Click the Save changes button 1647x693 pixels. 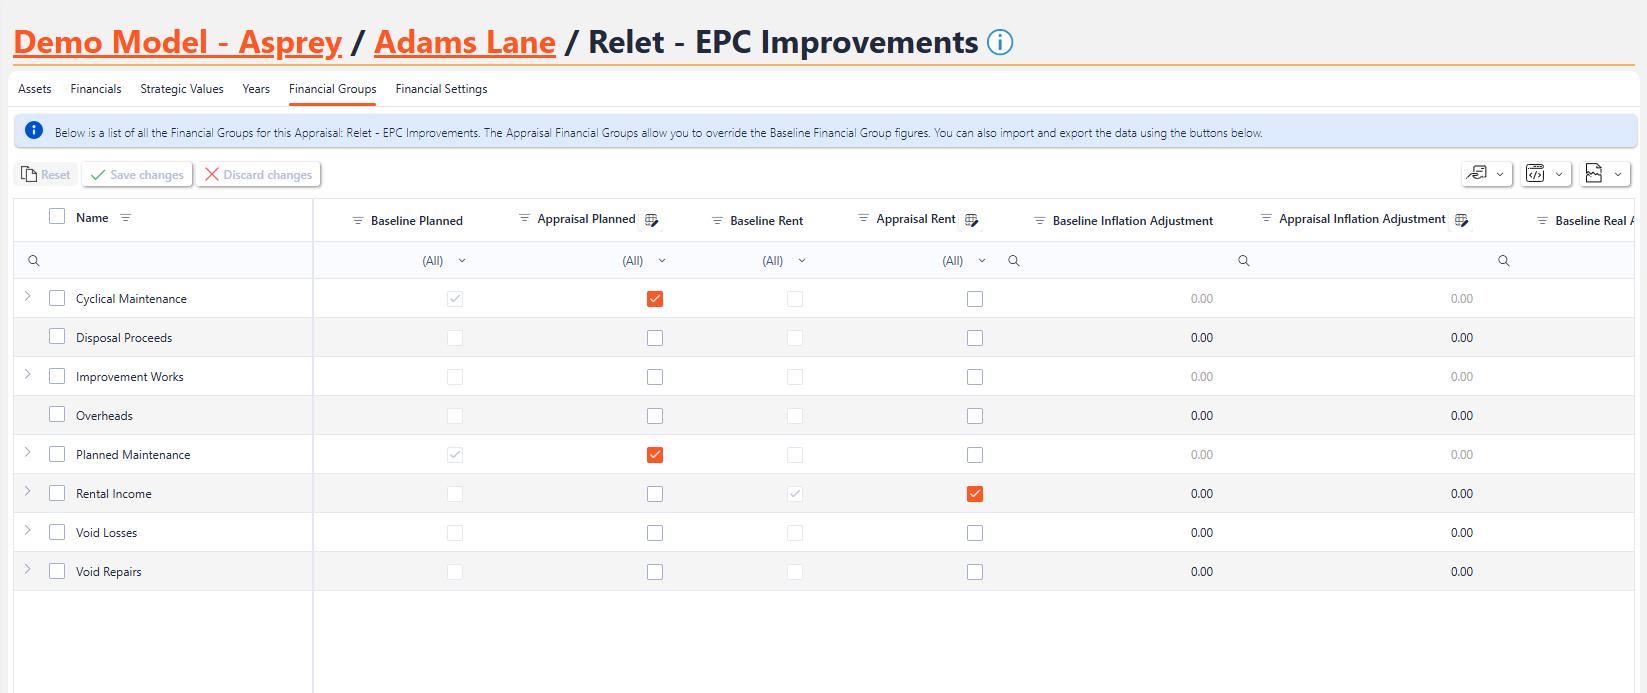point(137,175)
